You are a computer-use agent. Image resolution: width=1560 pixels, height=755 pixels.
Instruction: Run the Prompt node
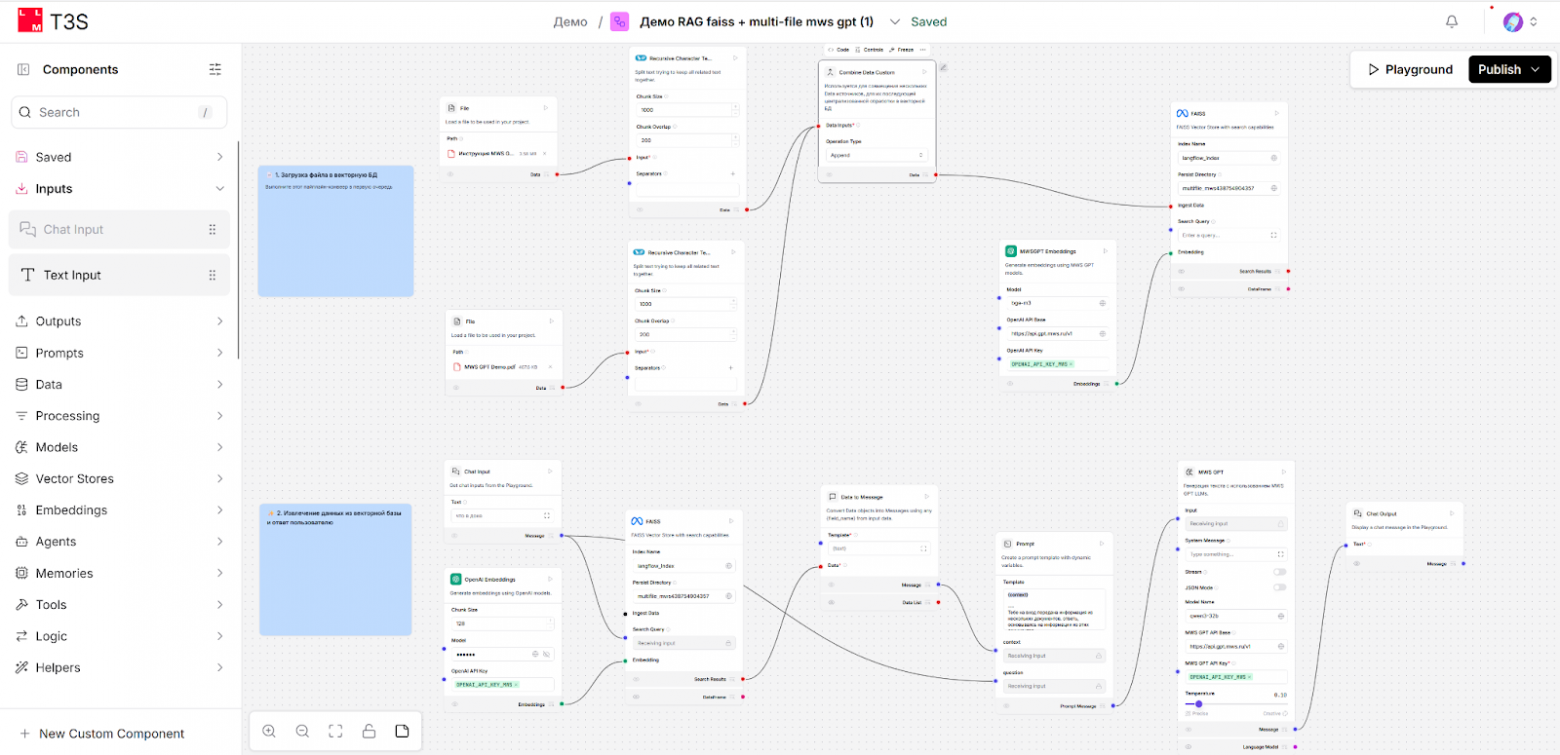(1103, 543)
